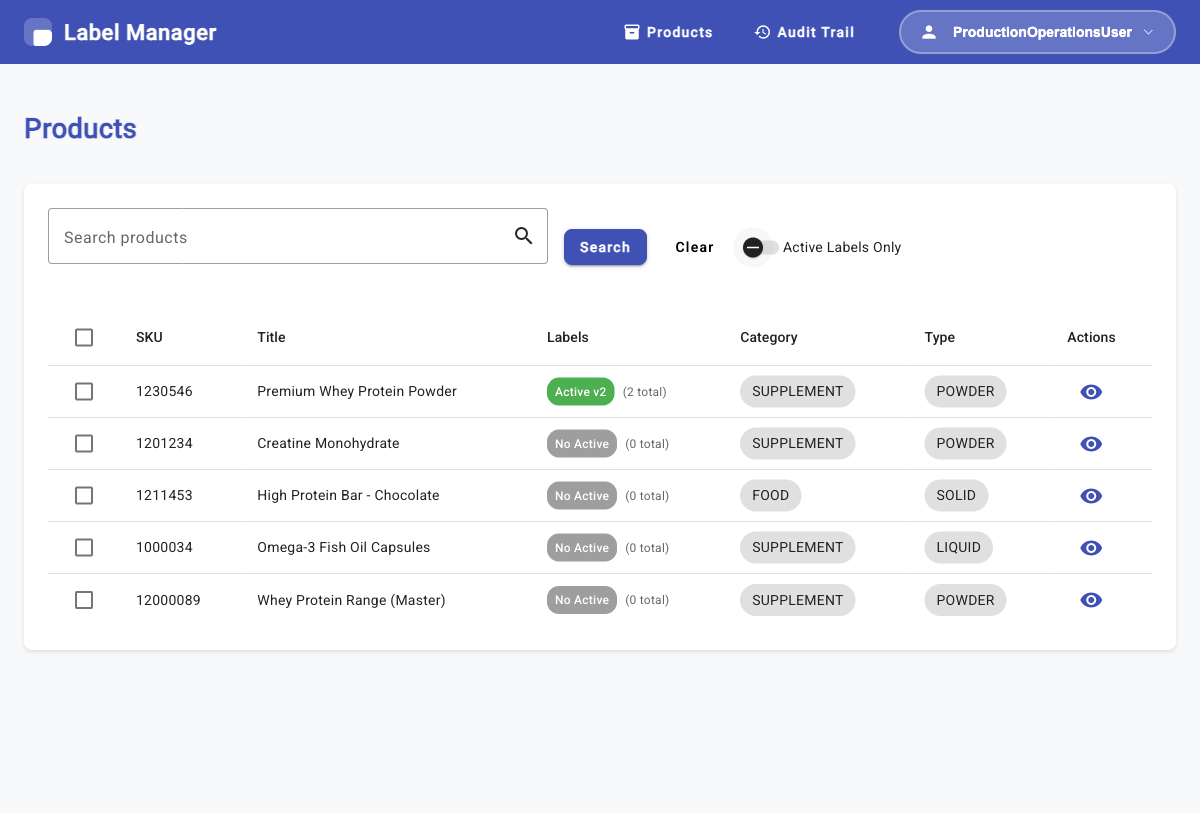Viewport: 1200px width, 813px height.
Task: Click eye icon for Omega-3 Fish Oil Capsules
Action: pyautogui.click(x=1091, y=548)
